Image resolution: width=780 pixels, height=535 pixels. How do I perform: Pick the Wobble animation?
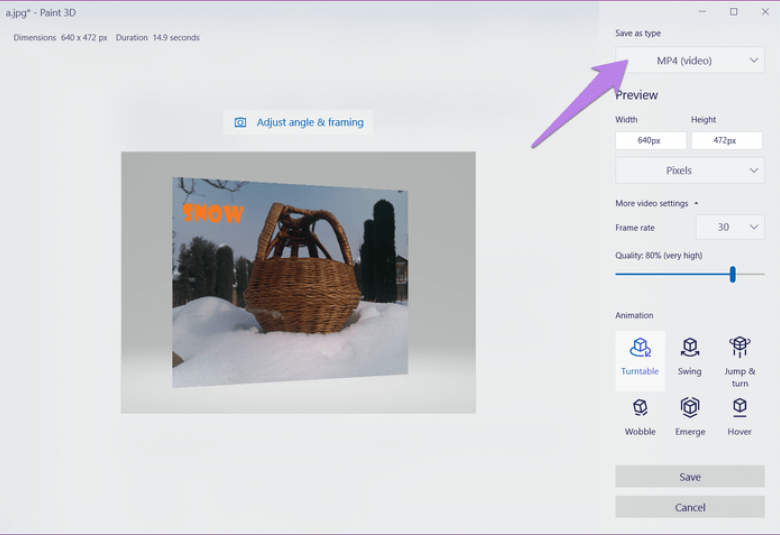point(640,417)
